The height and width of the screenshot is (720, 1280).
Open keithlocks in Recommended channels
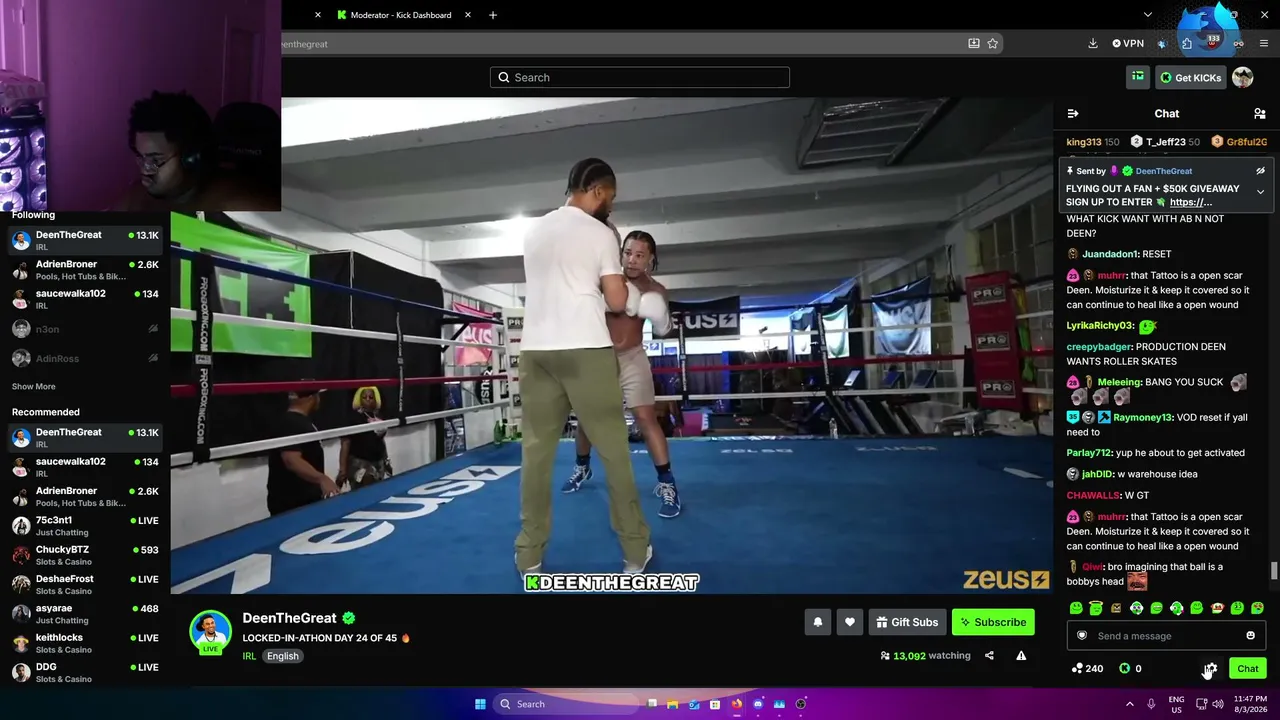point(85,643)
